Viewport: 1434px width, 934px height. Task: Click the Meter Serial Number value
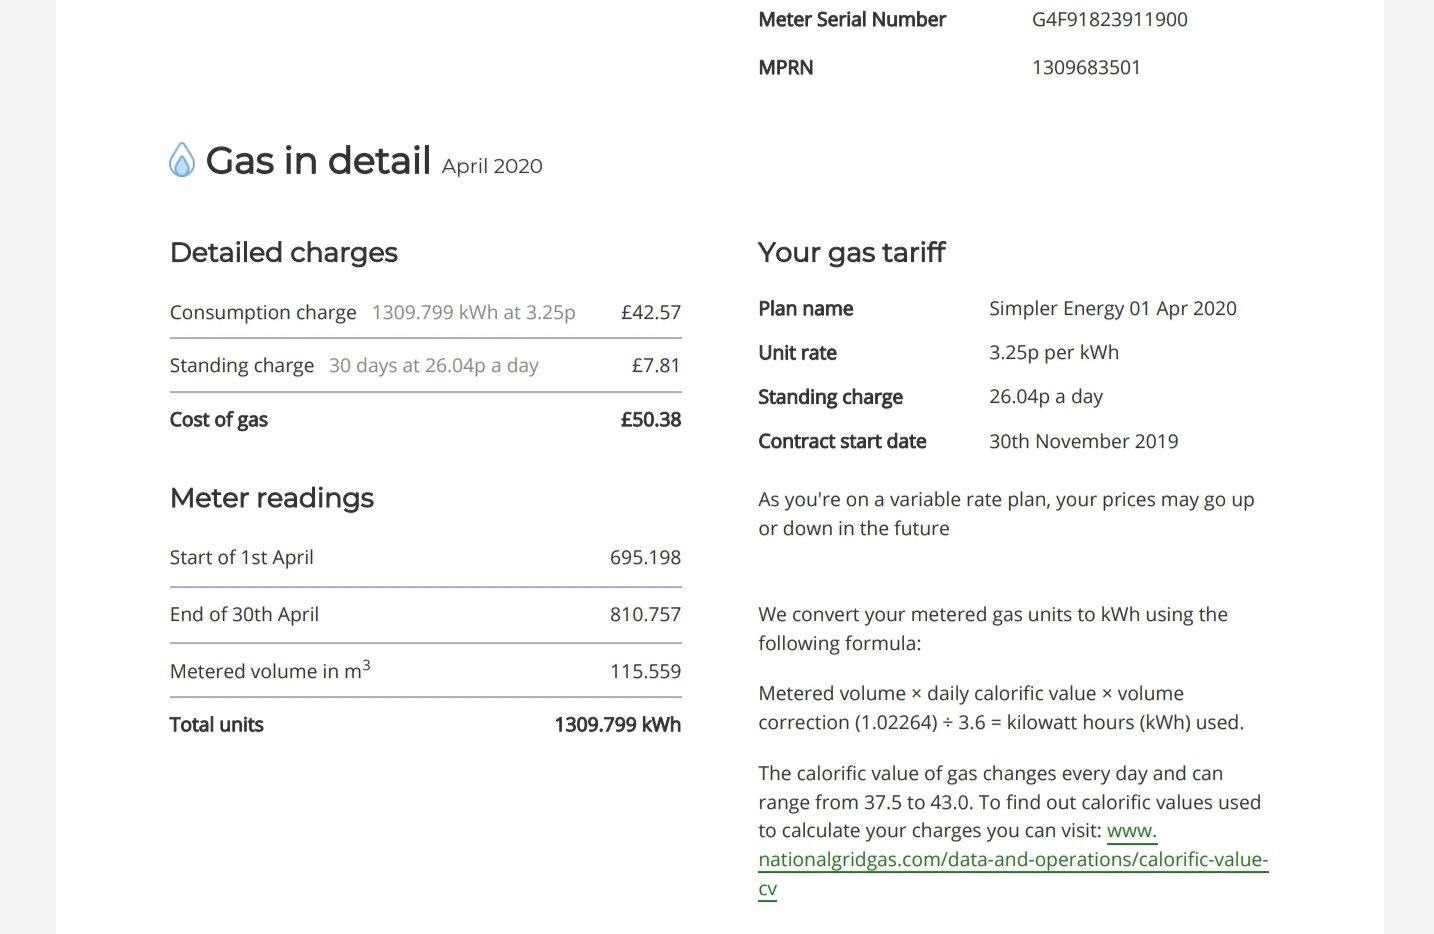coord(1110,19)
